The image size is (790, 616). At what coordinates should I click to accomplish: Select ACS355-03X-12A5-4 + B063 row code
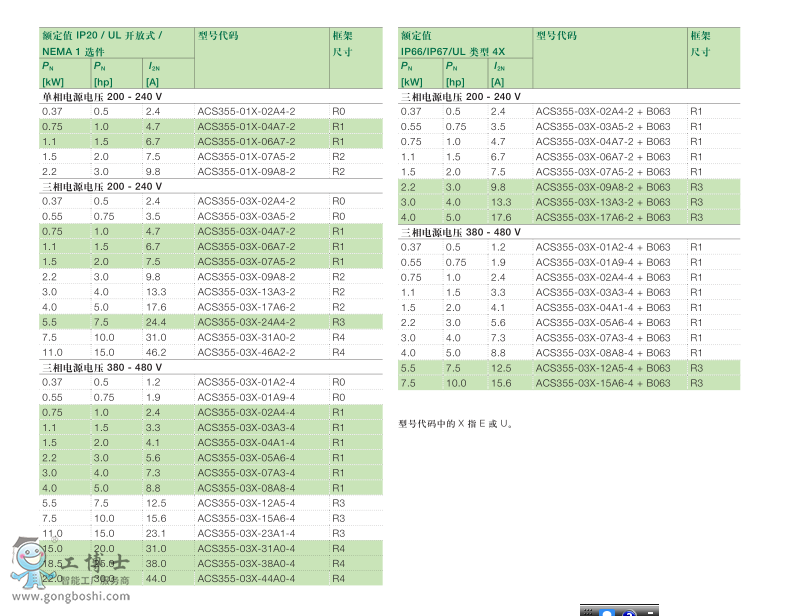603,368
